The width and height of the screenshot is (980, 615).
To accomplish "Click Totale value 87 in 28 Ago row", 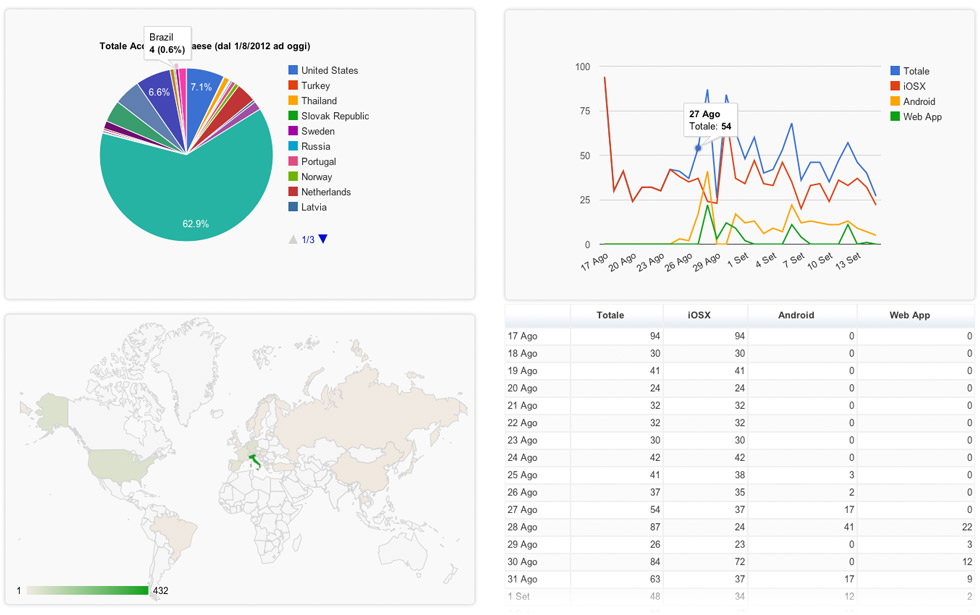I will 655,527.
